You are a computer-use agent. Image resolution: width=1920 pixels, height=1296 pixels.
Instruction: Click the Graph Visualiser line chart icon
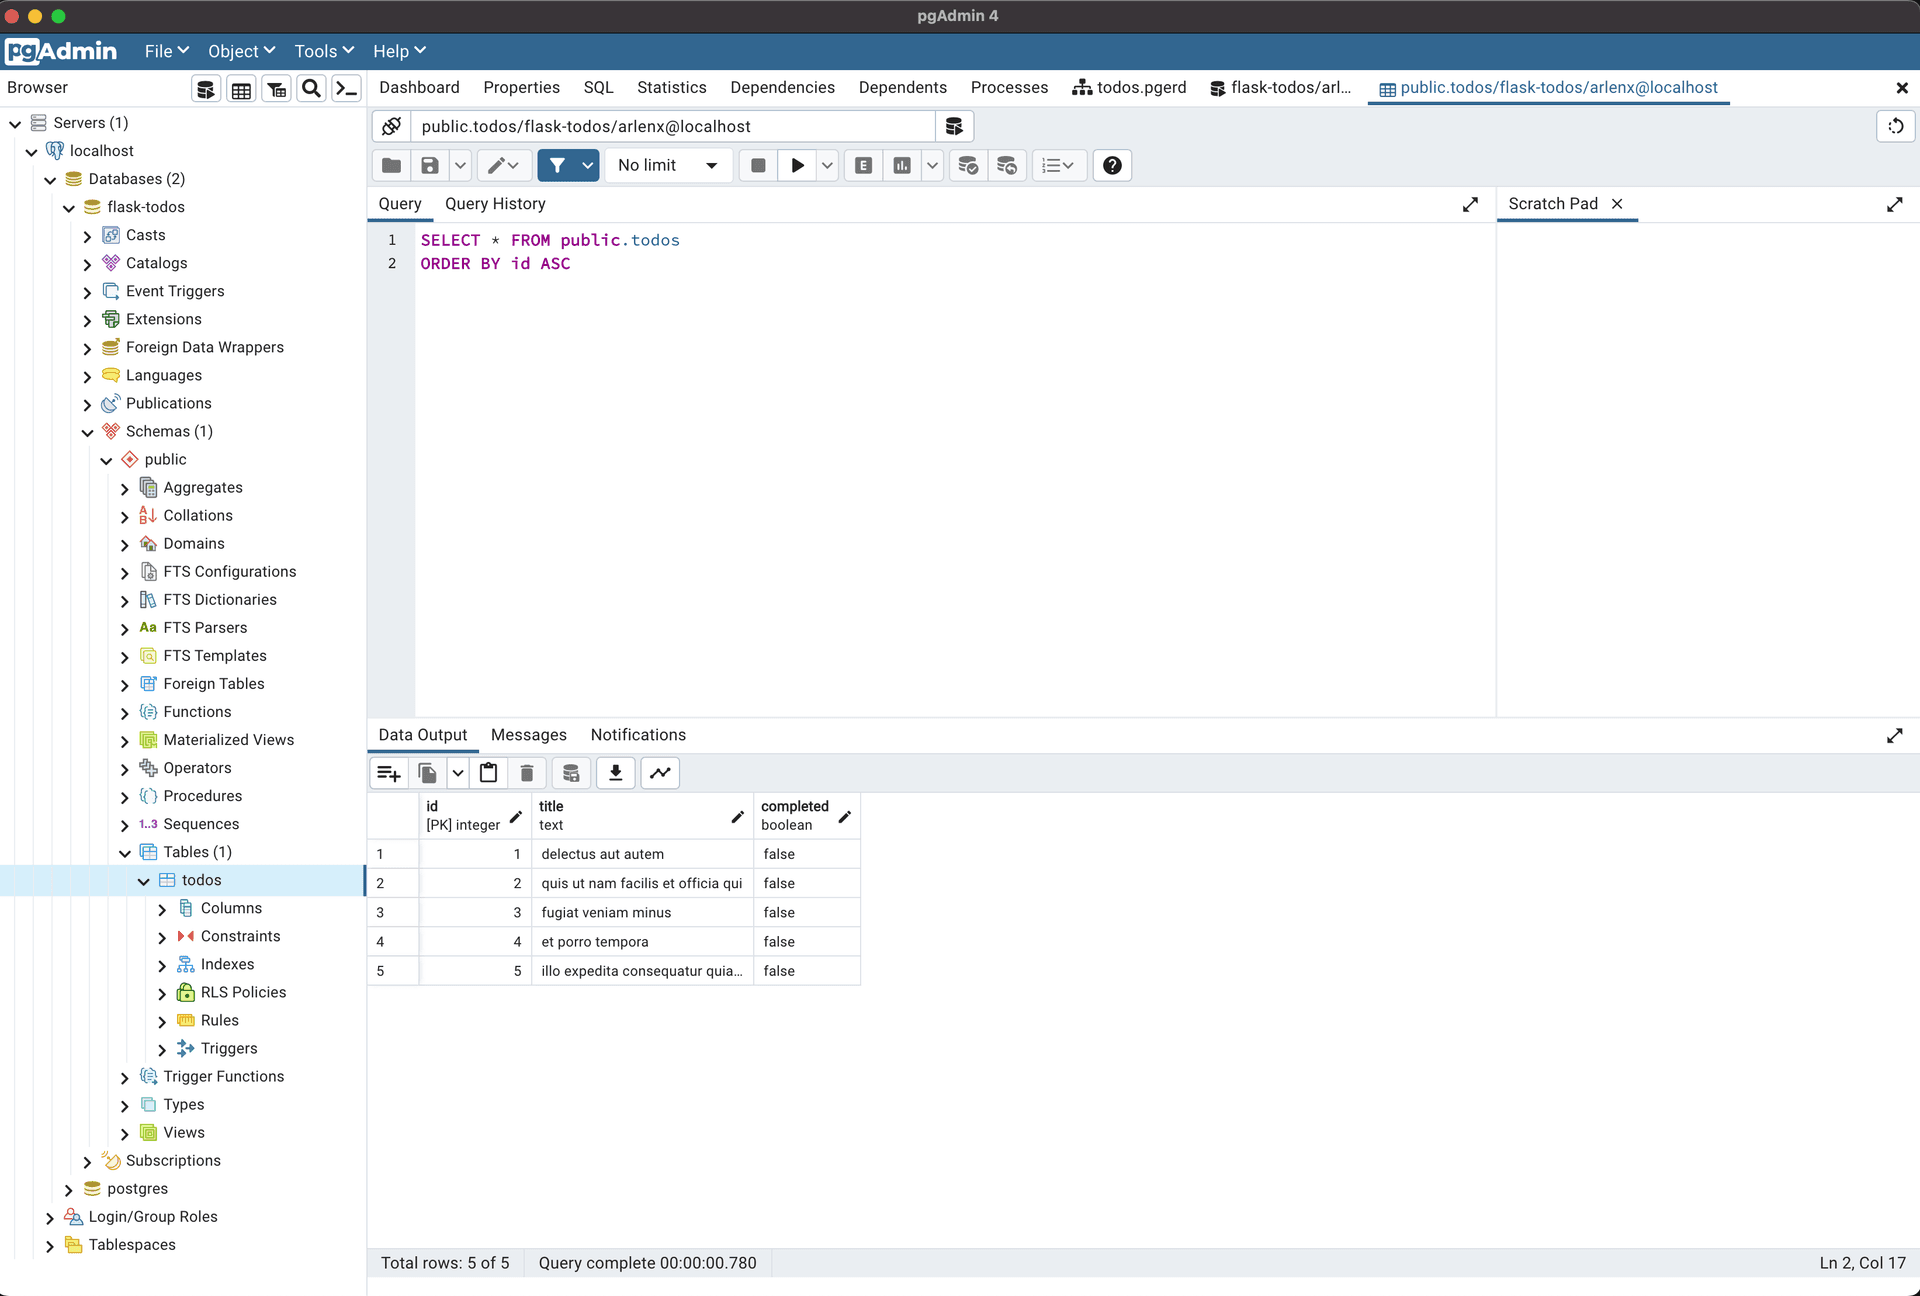(x=661, y=773)
